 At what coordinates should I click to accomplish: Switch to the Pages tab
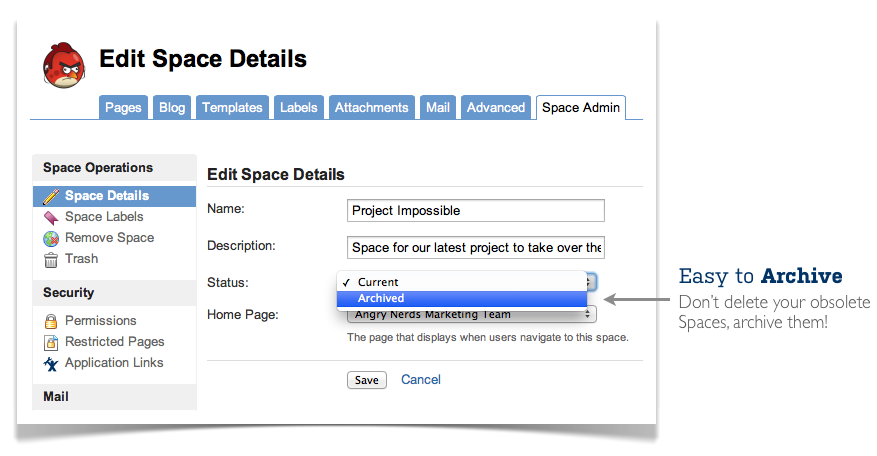click(x=123, y=107)
